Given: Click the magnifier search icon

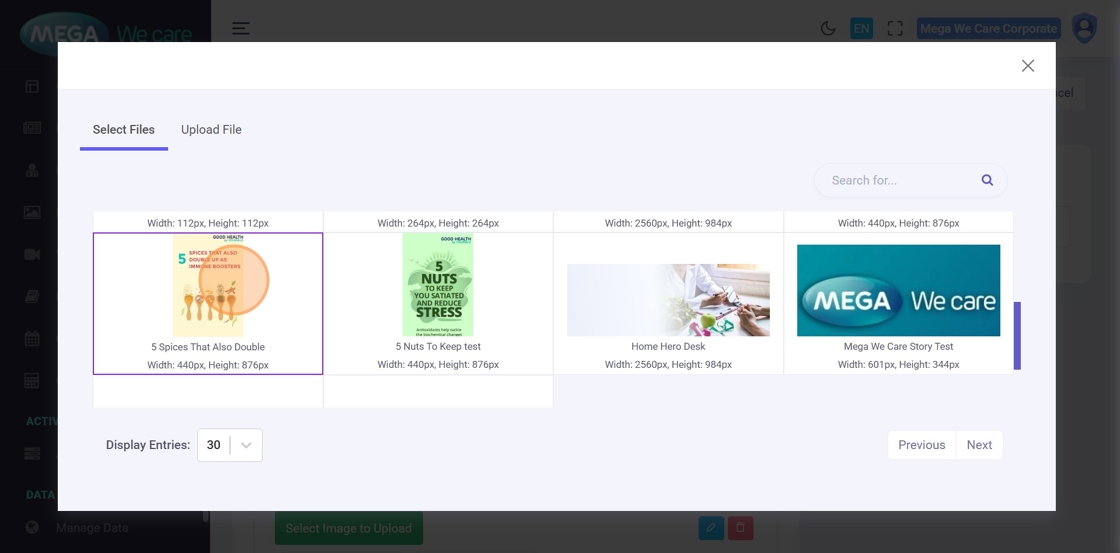Looking at the screenshot, I should 987,180.
